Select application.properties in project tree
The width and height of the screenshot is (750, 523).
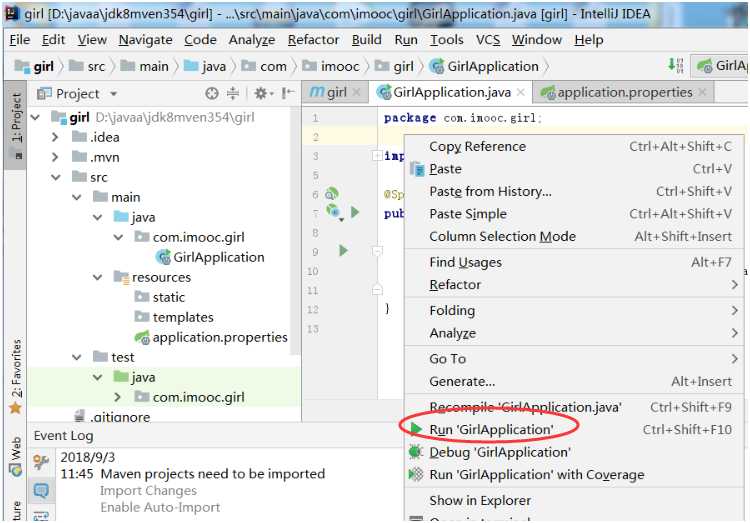click(x=211, y=337)
